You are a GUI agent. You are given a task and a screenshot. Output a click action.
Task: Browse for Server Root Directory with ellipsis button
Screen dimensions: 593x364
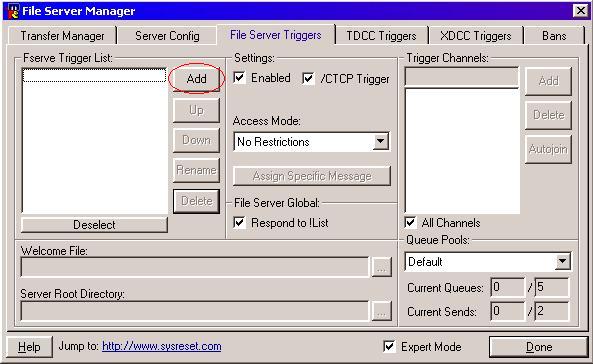pyautogui.click(x=381, y=311)
